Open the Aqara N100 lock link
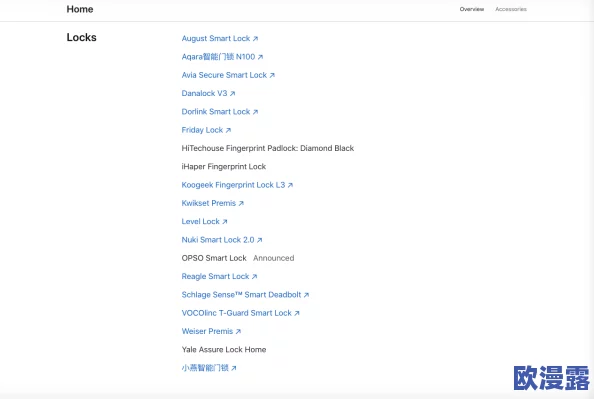 point(222,57)
